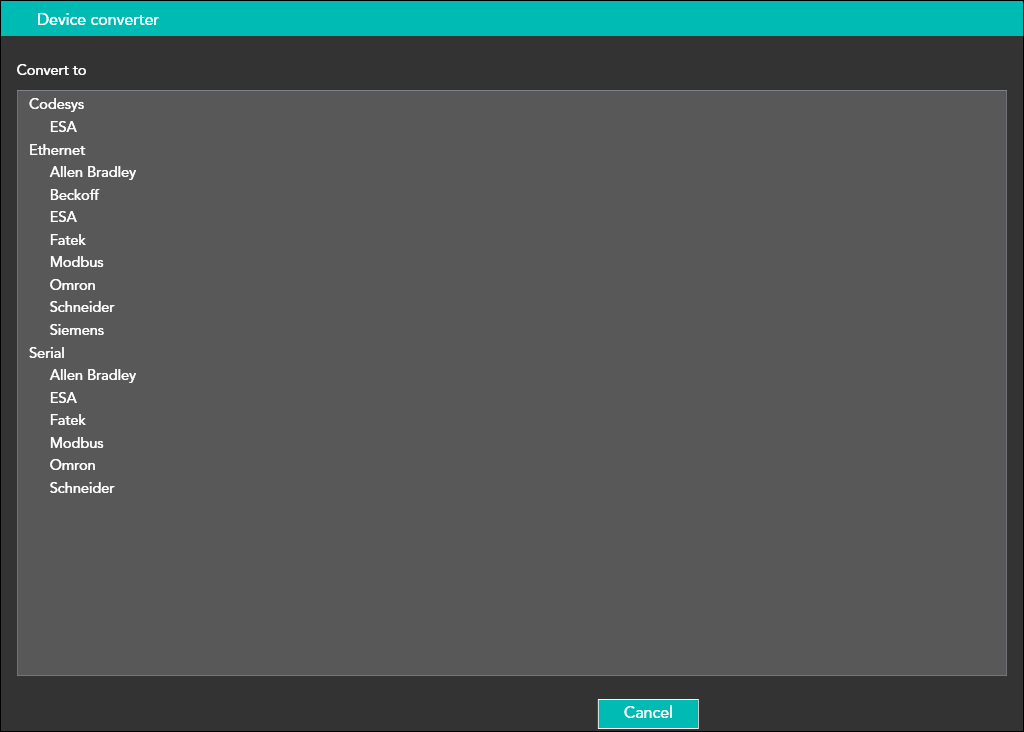1024x732 pixels.
Task: Click the Cancel button
Action: pyautogui.click(x=648, y=713)
